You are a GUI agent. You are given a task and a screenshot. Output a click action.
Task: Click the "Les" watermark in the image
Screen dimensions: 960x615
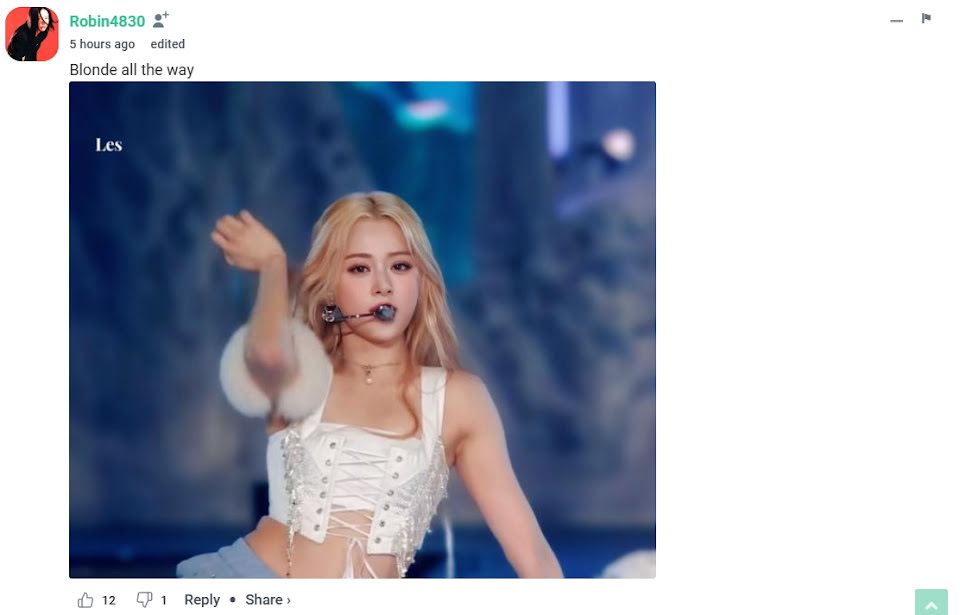click(109, 145)
